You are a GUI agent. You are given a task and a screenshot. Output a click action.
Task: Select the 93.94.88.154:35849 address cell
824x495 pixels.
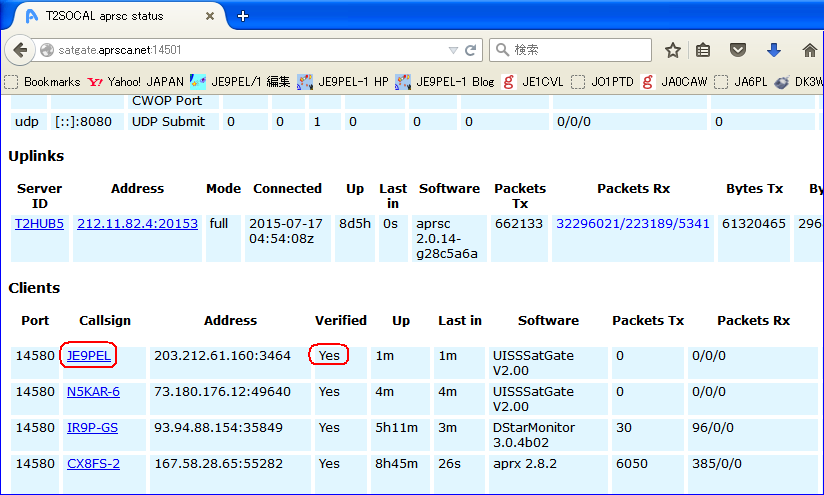(230, 435)
